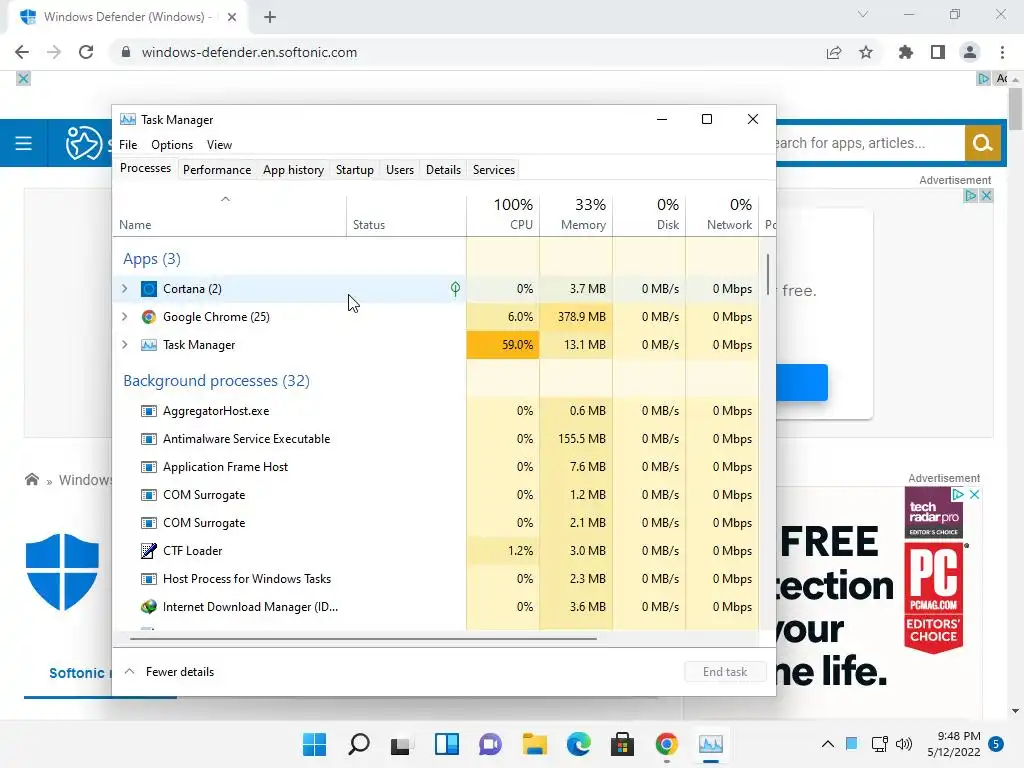Open Microsoft Store from taskbar

click(622, 744)
